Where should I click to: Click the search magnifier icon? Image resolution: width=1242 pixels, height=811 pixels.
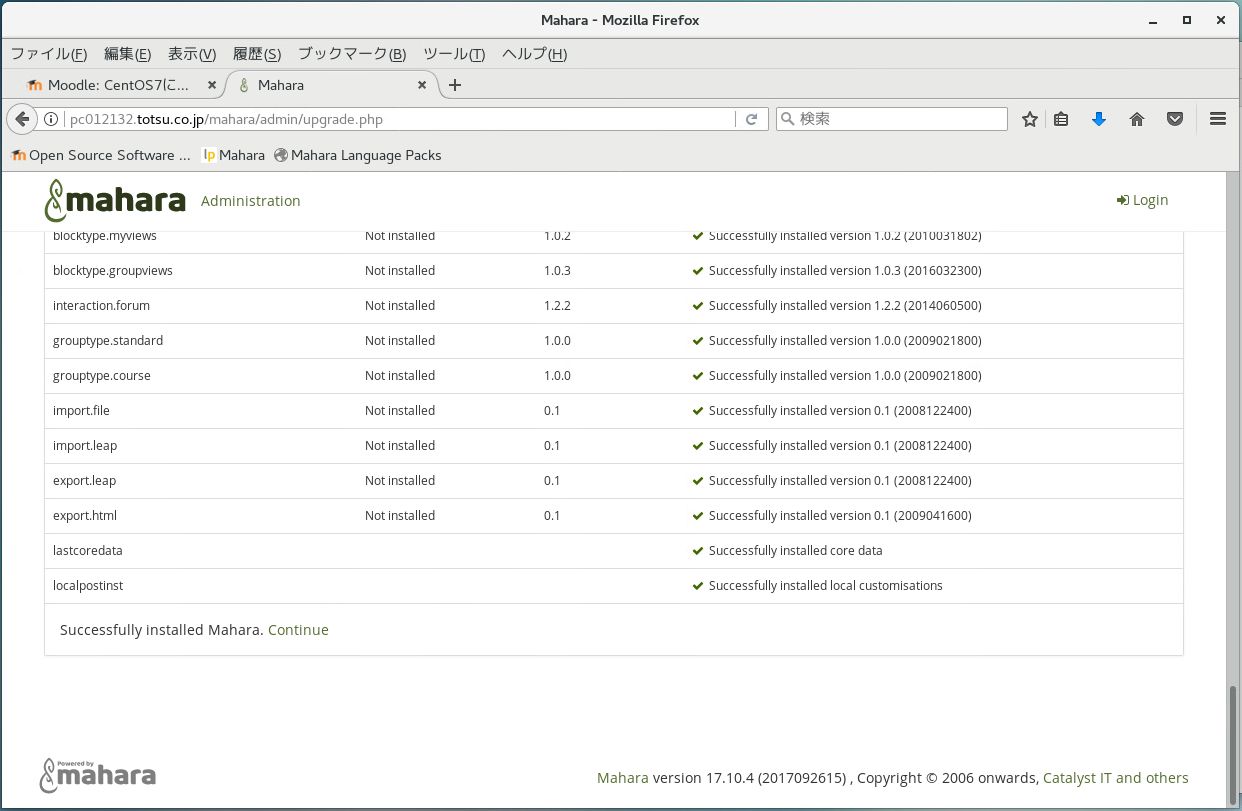pyautogui.click(x=788, y=119)
